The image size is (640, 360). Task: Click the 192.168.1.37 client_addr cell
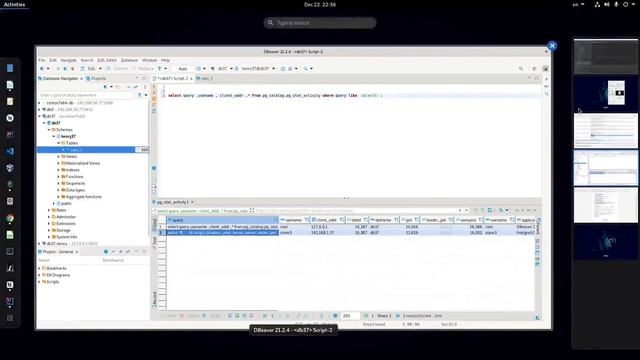(x=328, y=233)
